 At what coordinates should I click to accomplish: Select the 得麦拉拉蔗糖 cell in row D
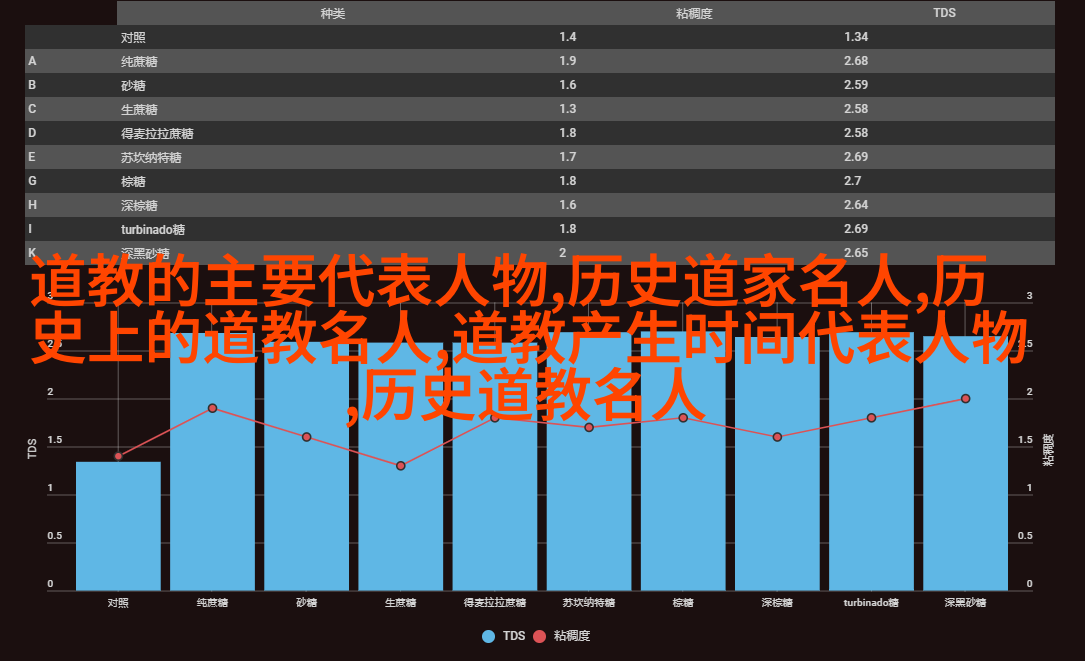(x=157, y=134)
